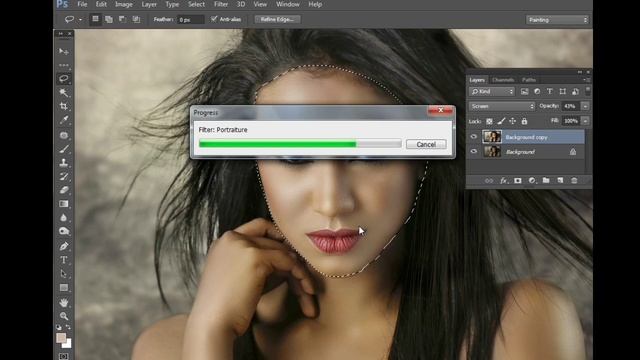Open the Kind layer filter dropdown

pyautogui.click(x=492, y=91)
